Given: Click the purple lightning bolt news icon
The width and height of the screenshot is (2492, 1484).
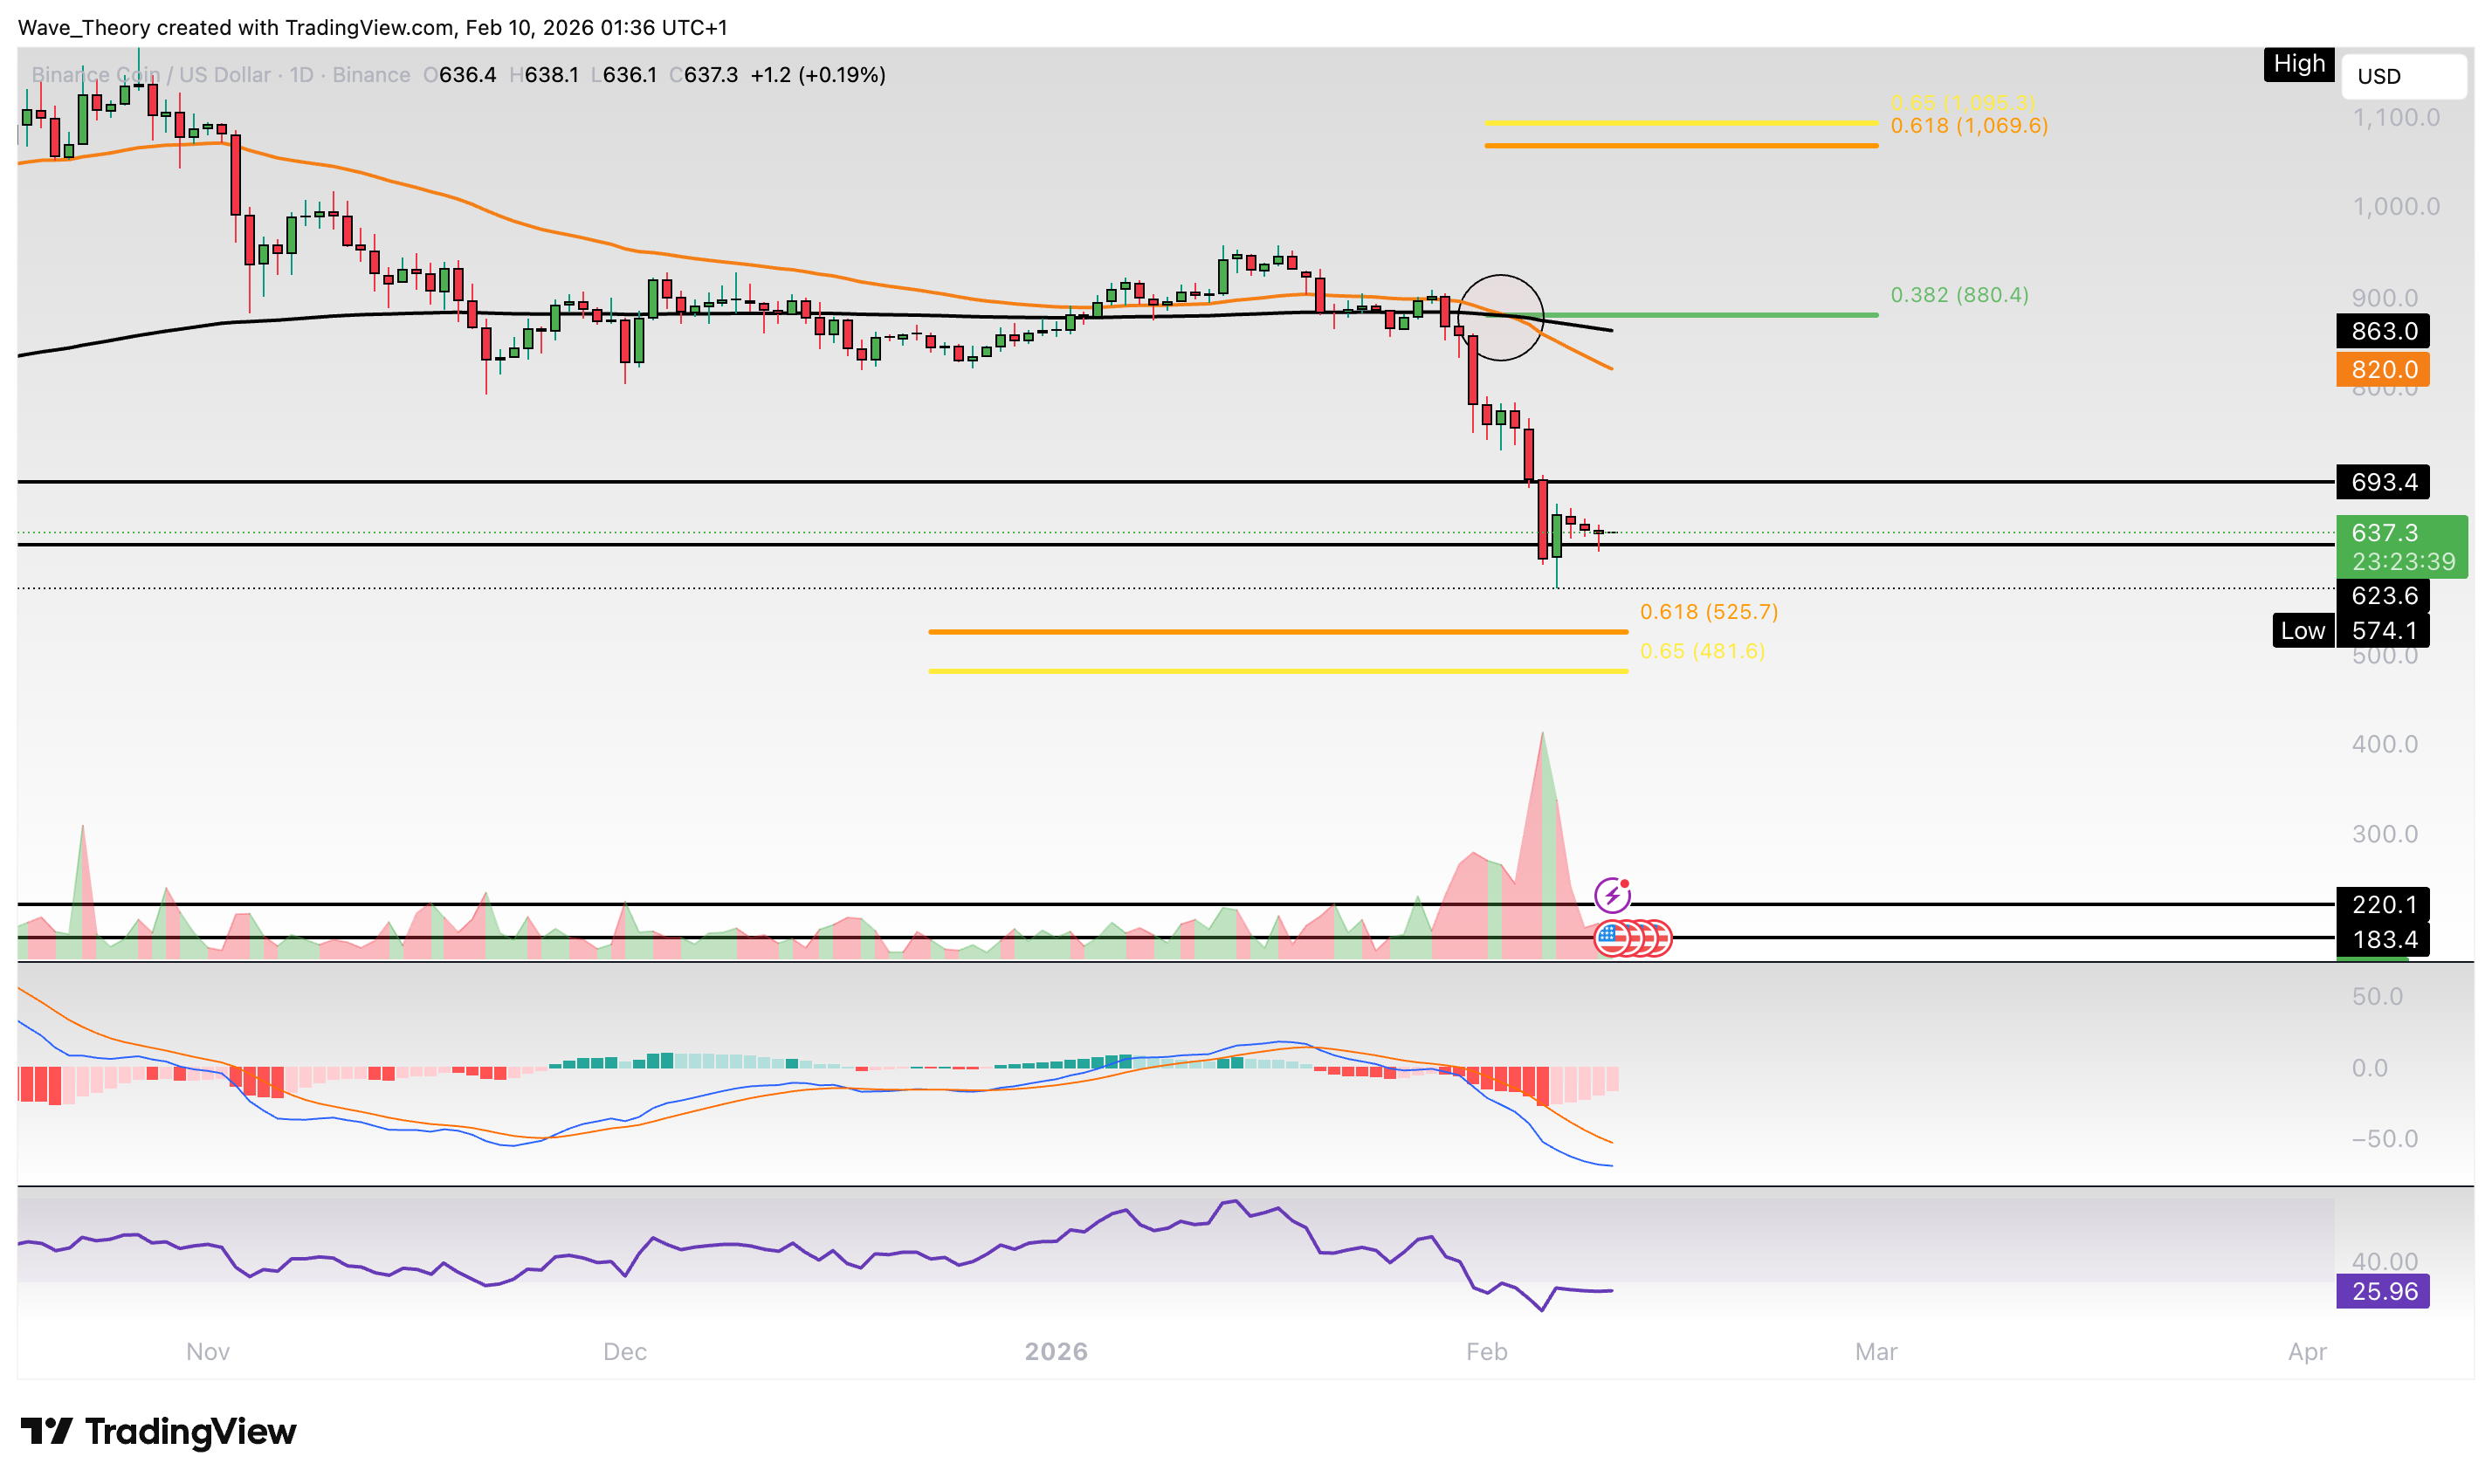Looking at the screenshot, I should coord(1611,895).
